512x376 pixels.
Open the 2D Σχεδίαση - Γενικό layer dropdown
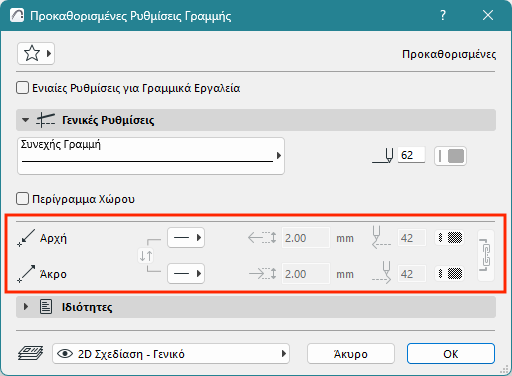[171, 354]
